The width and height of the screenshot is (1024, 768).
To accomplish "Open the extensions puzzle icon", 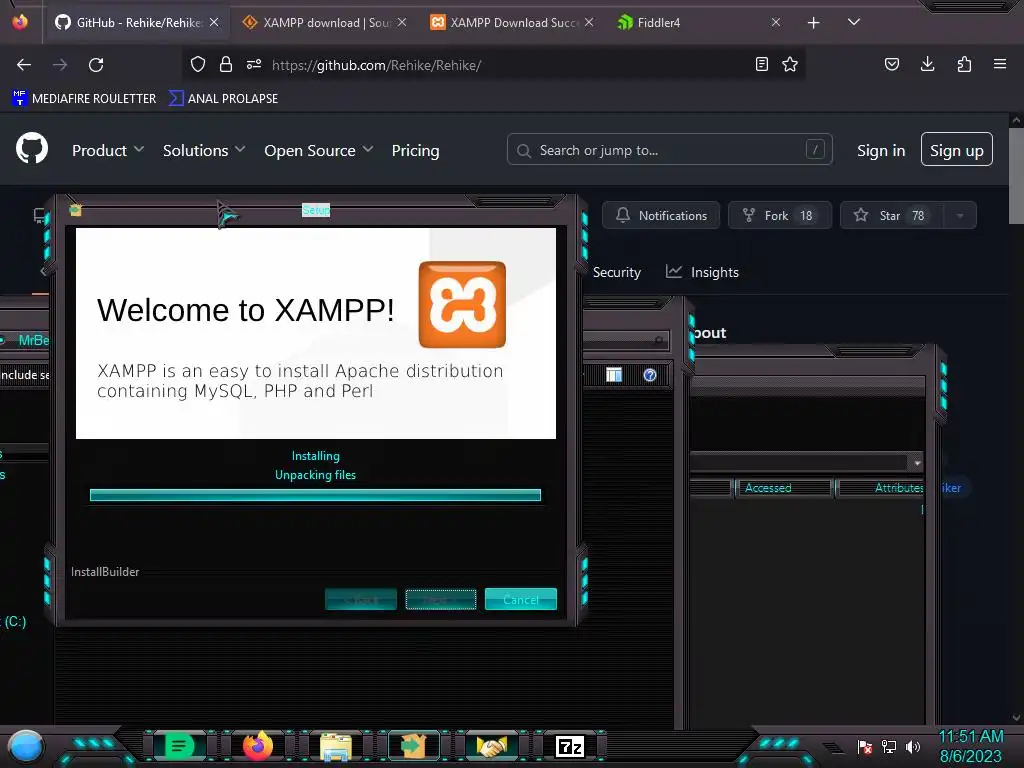I will (964, 64).
